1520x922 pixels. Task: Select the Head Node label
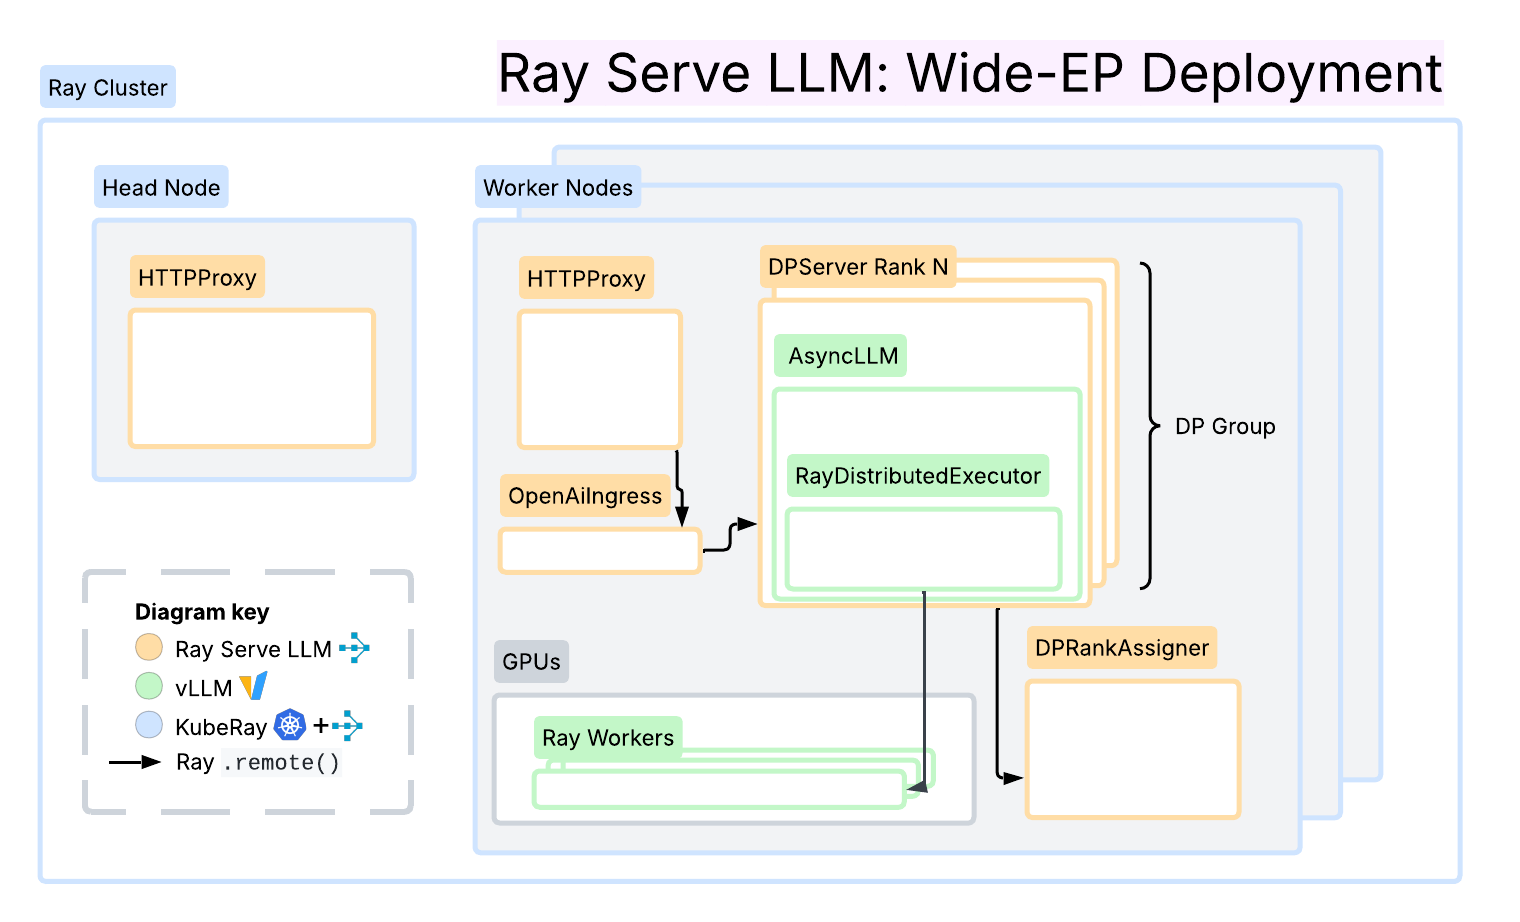pyautogui.click(x=161, y=188)
